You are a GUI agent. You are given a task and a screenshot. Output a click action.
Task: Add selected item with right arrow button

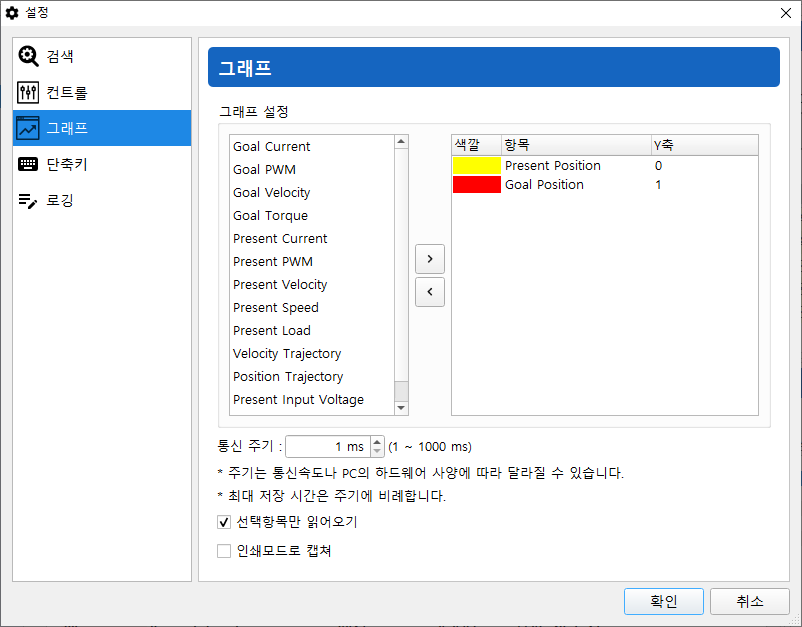(430, 259)
